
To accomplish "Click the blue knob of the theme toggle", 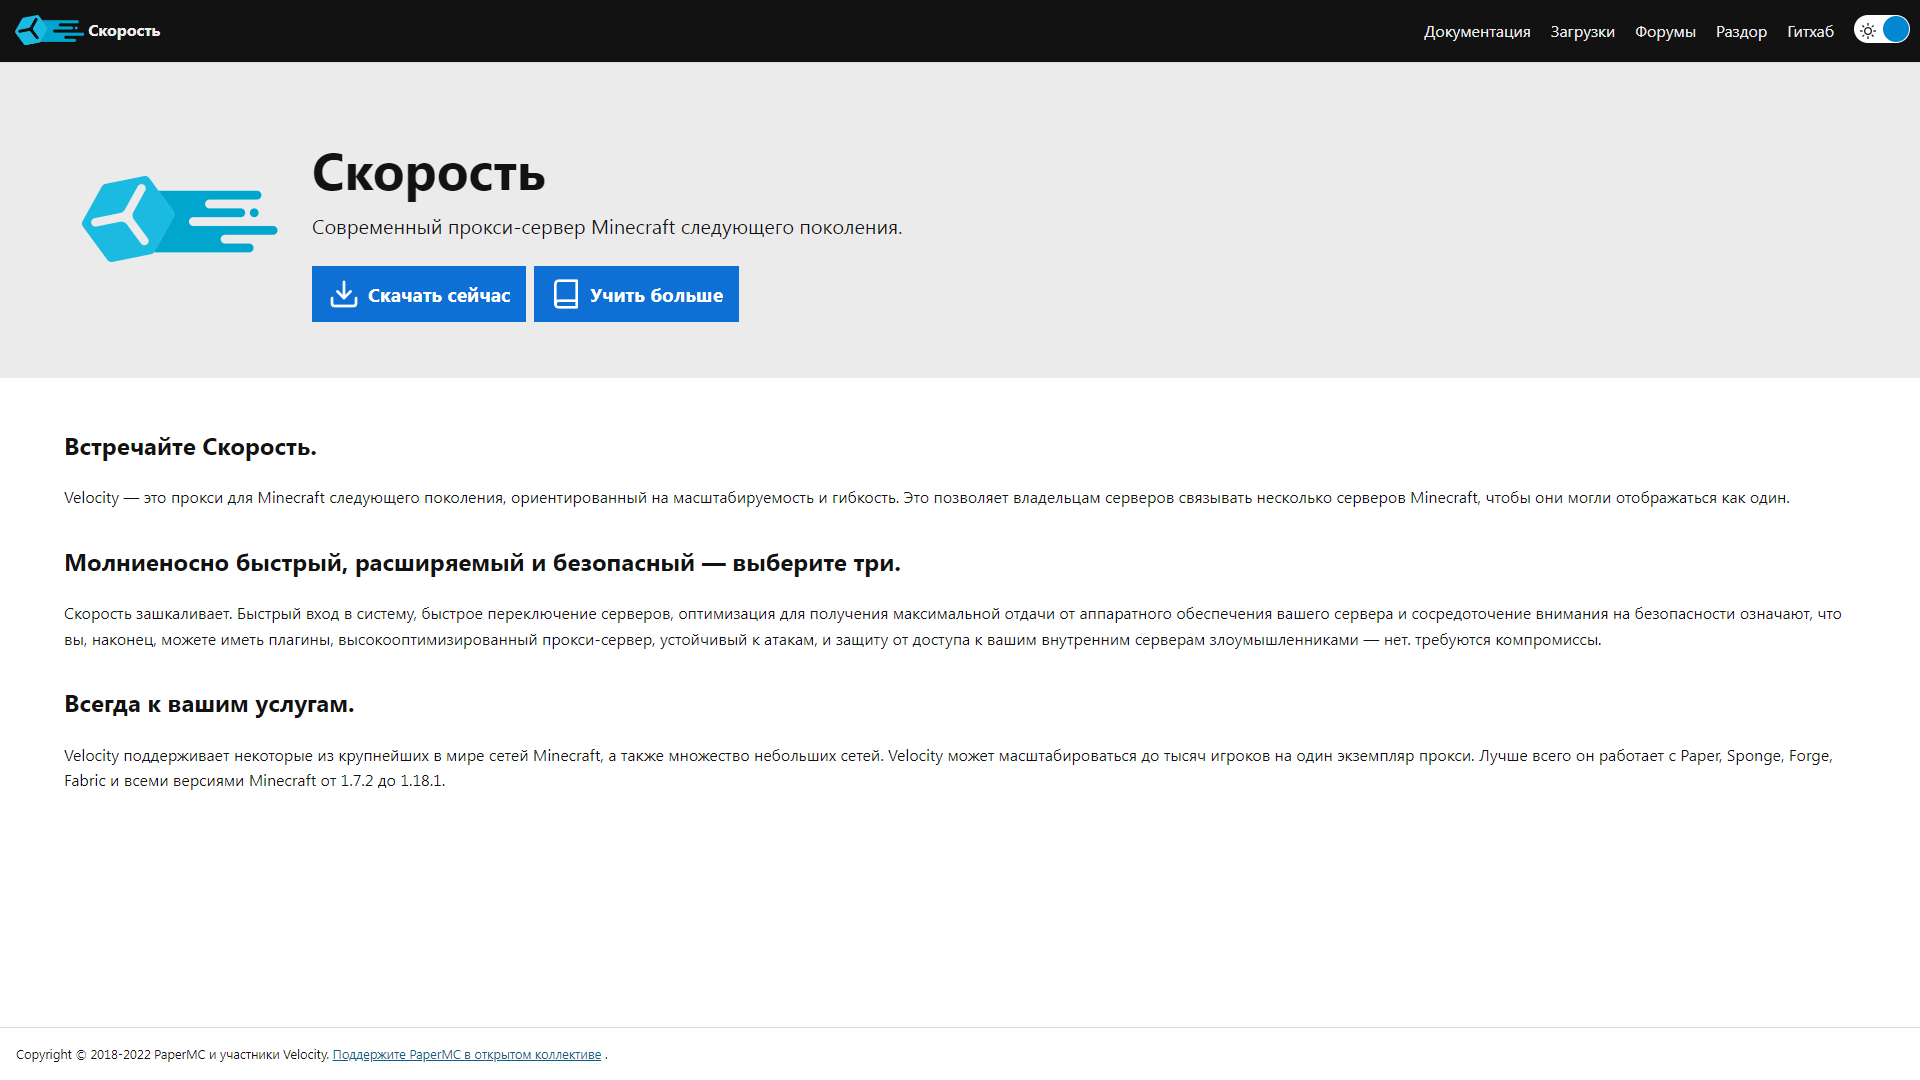I will coord(1895,30).
